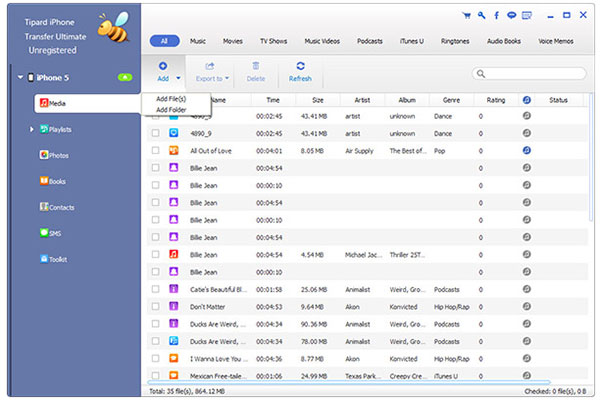Open the Add dropdown arrow

click(x=178, y=78)
